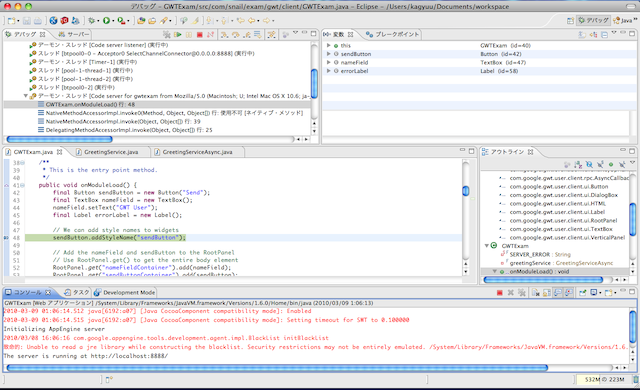Open the GreetingServiceAsync.java editor tab
The width and height of the screenshot is (640, 390).
click(x=194, y=152)
